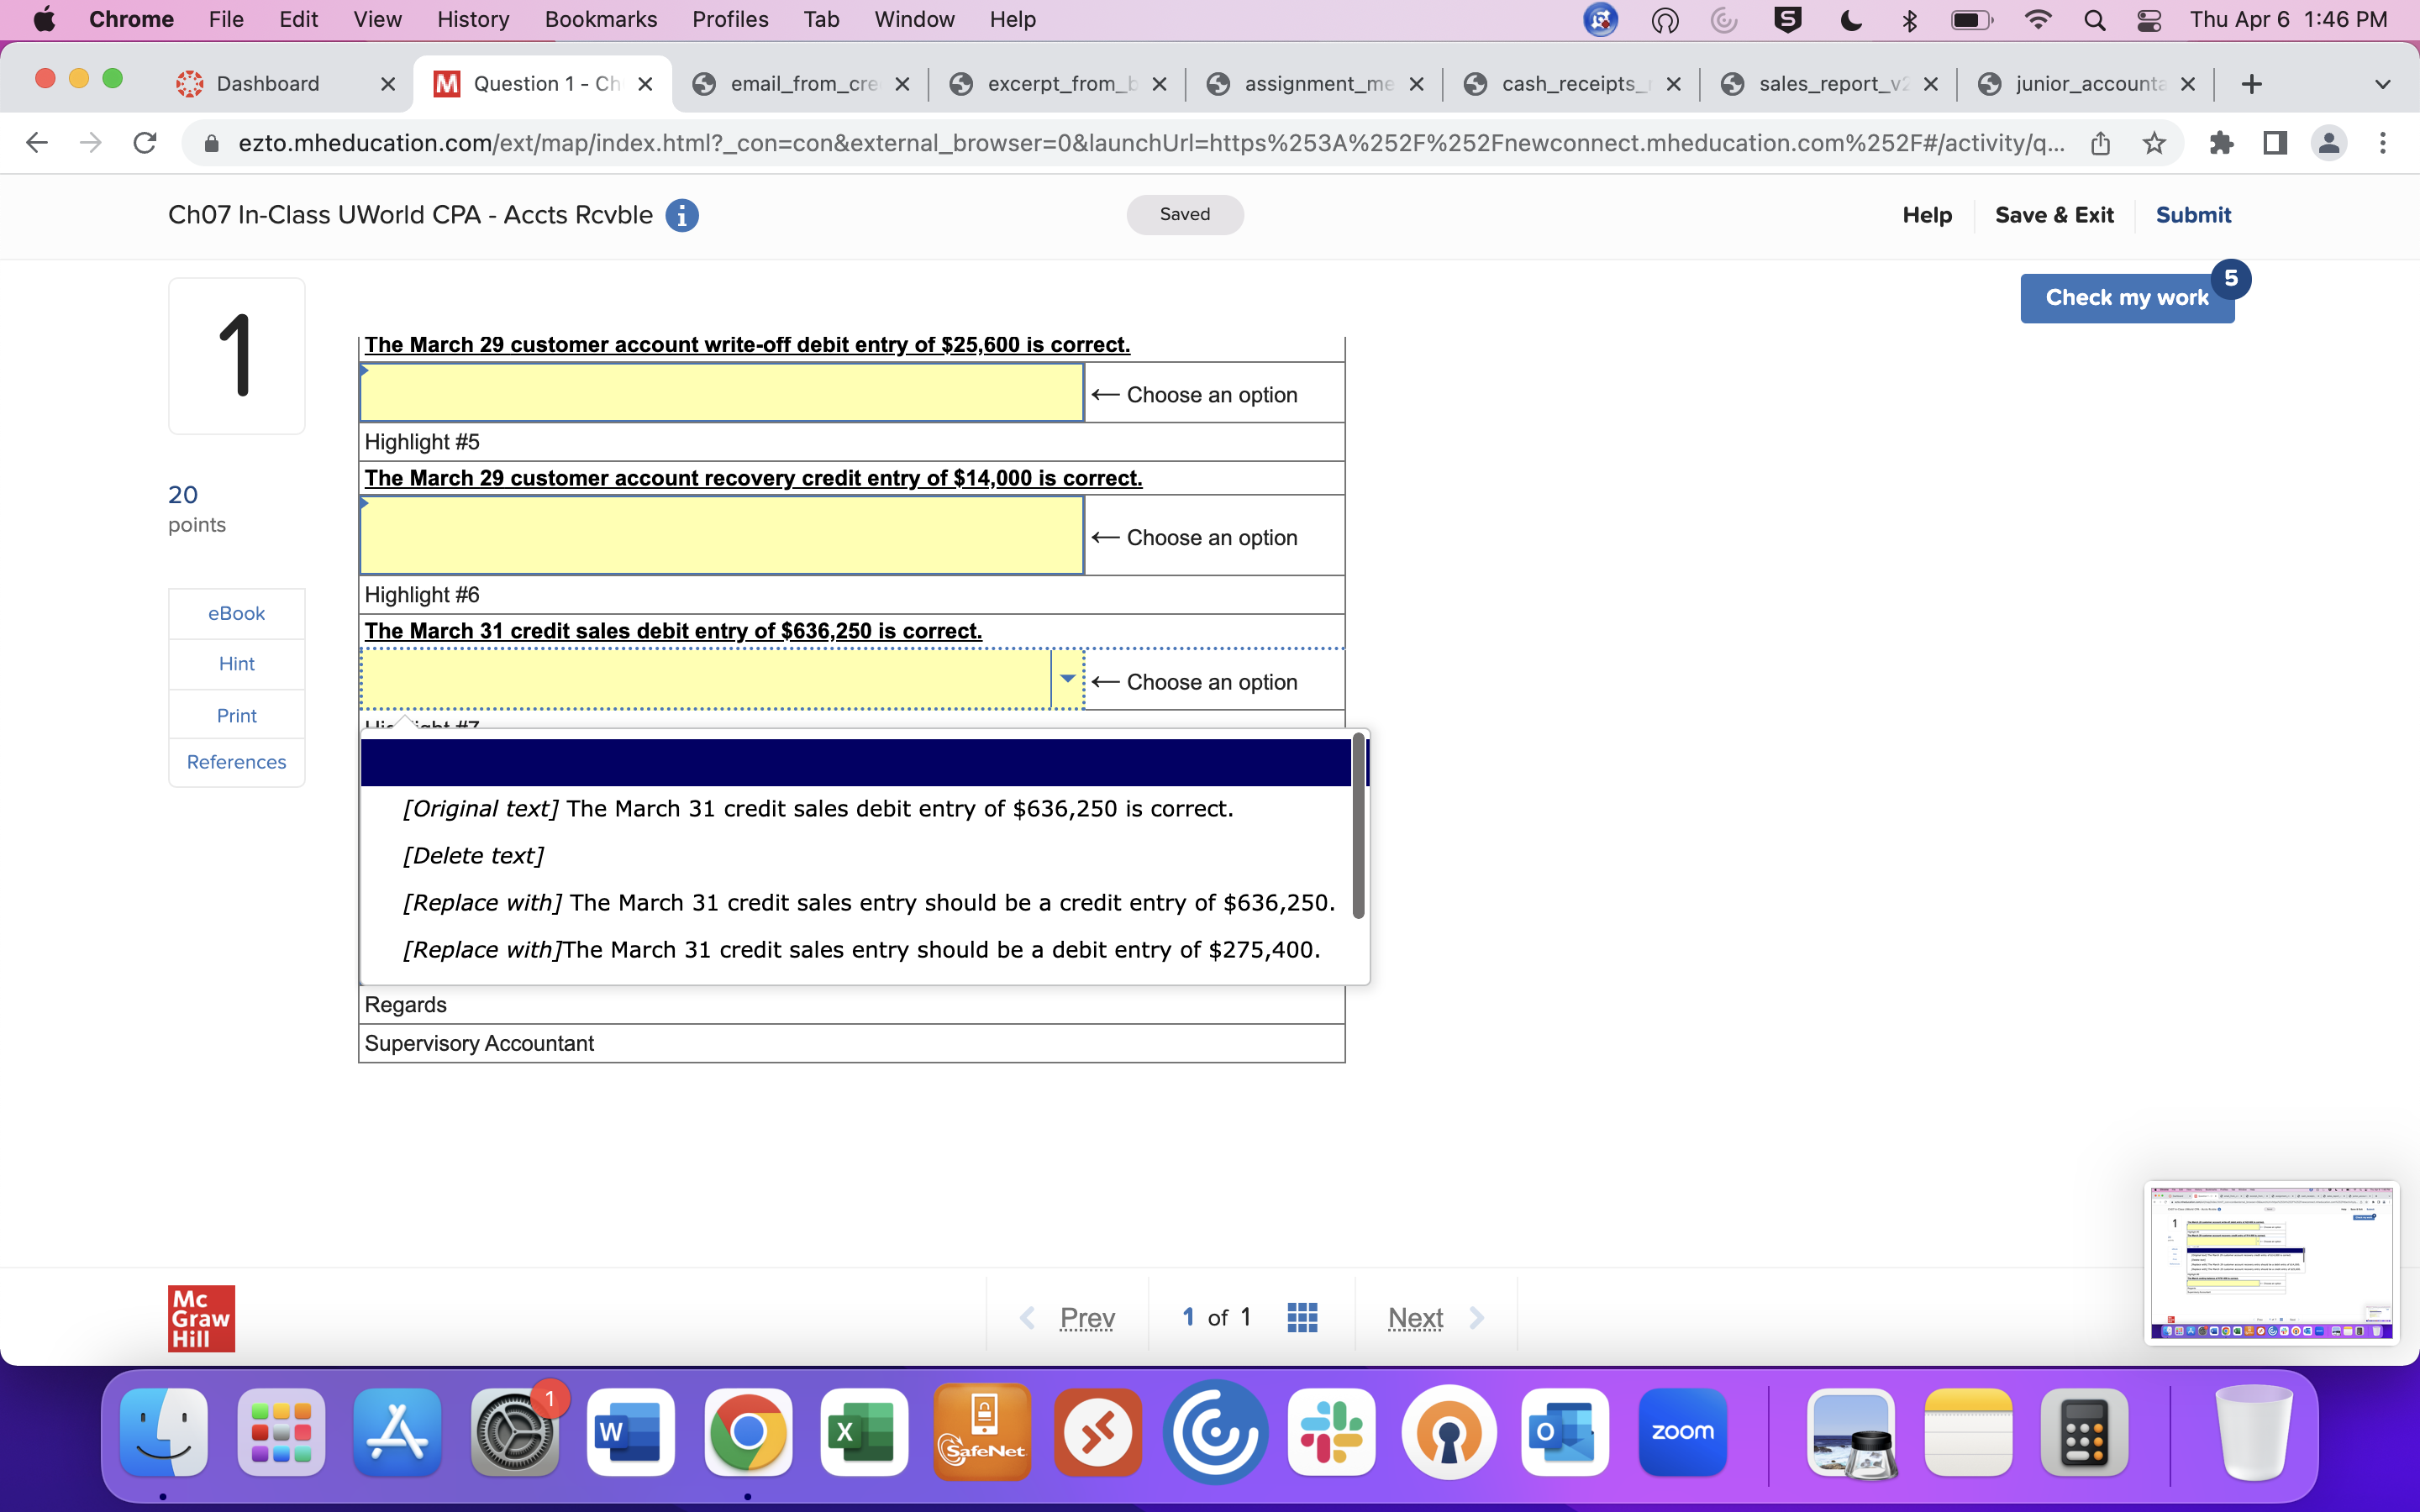Image resolution: width=2420 pixels, height=1512 pixels.
Task: Open the side panel icon in Chrome toolbar
Action: point(2274,143)
